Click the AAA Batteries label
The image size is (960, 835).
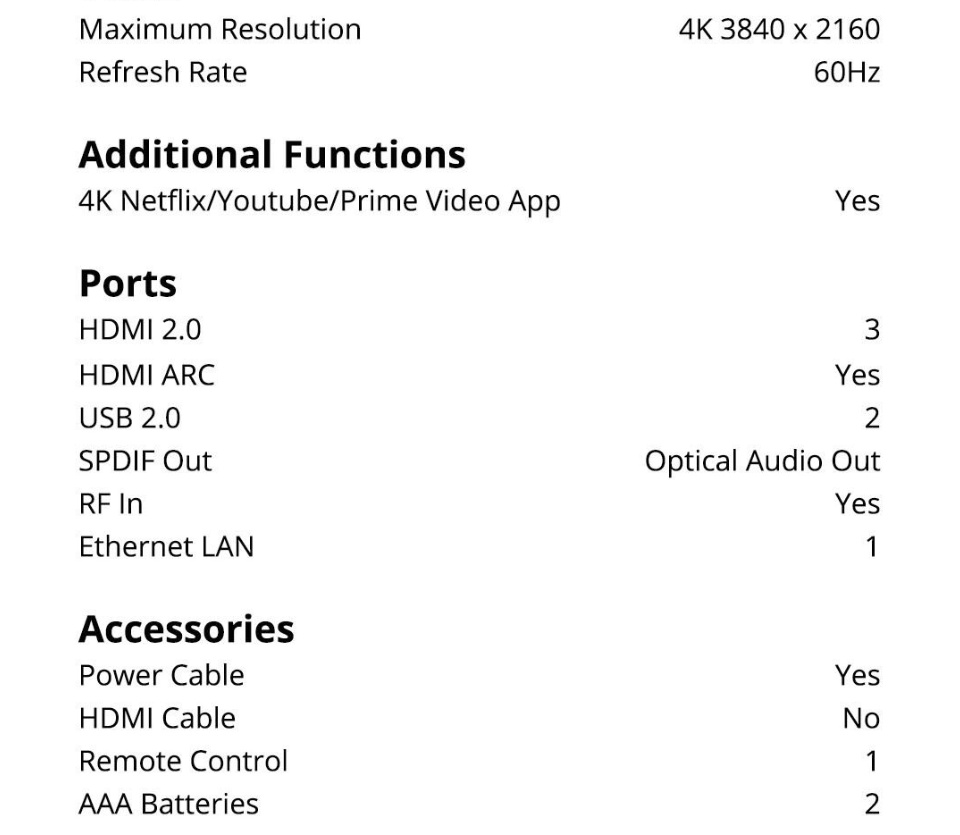pyautogui.click(x=168, y=804)
